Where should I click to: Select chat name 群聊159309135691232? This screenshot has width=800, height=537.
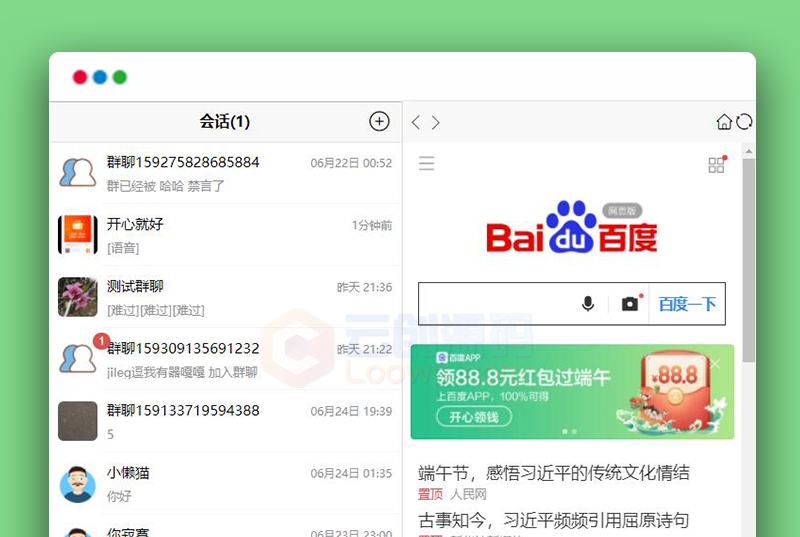(184, 348)
